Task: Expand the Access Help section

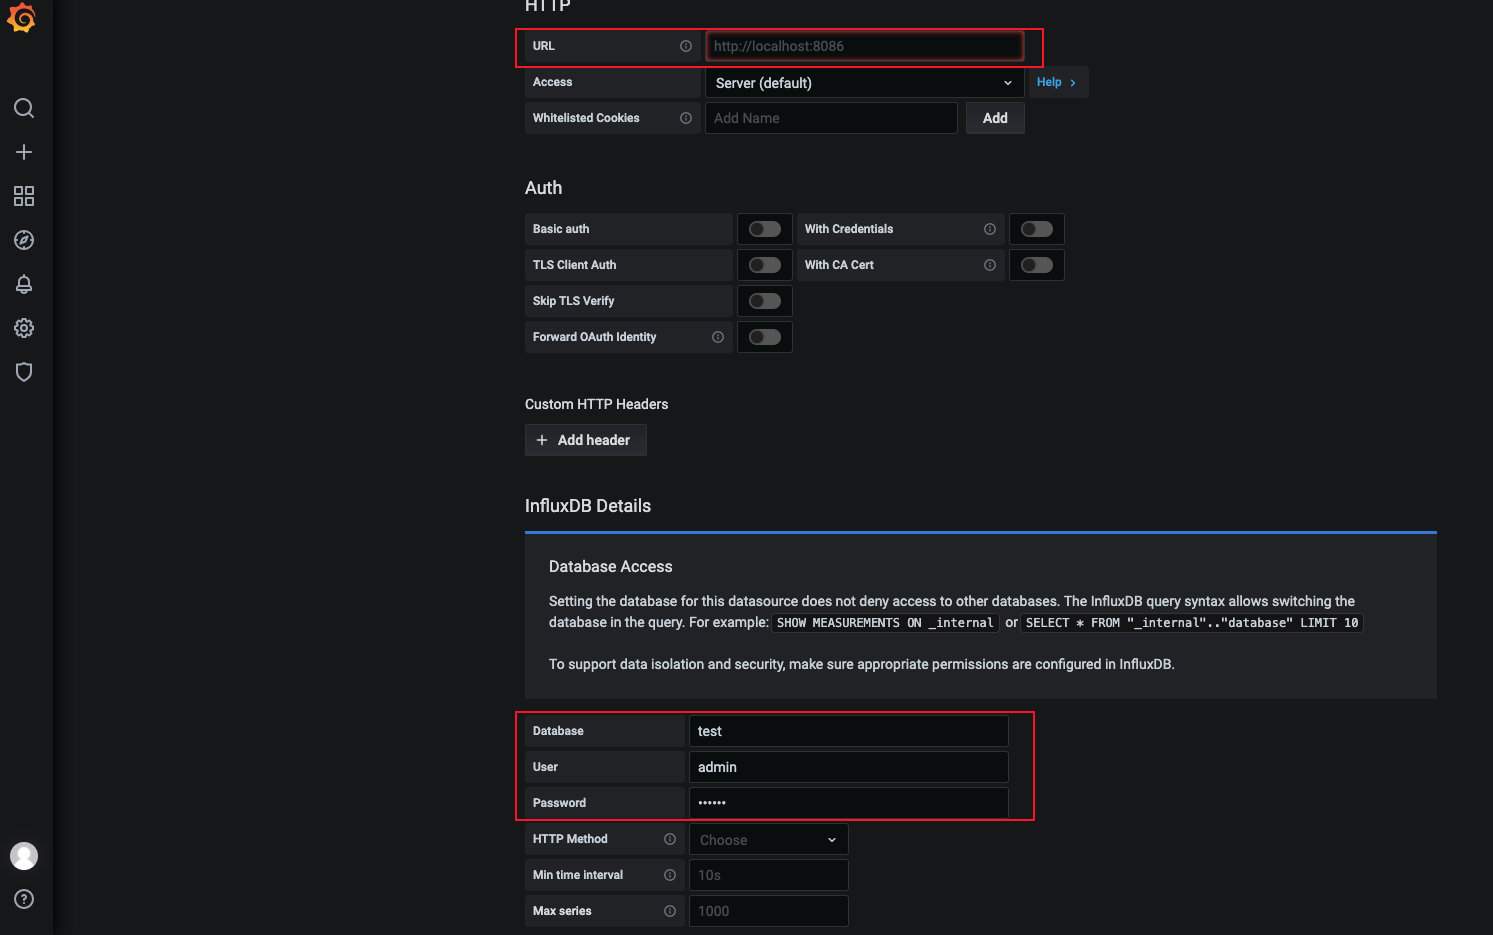Action: click(x=1057, y=82)
